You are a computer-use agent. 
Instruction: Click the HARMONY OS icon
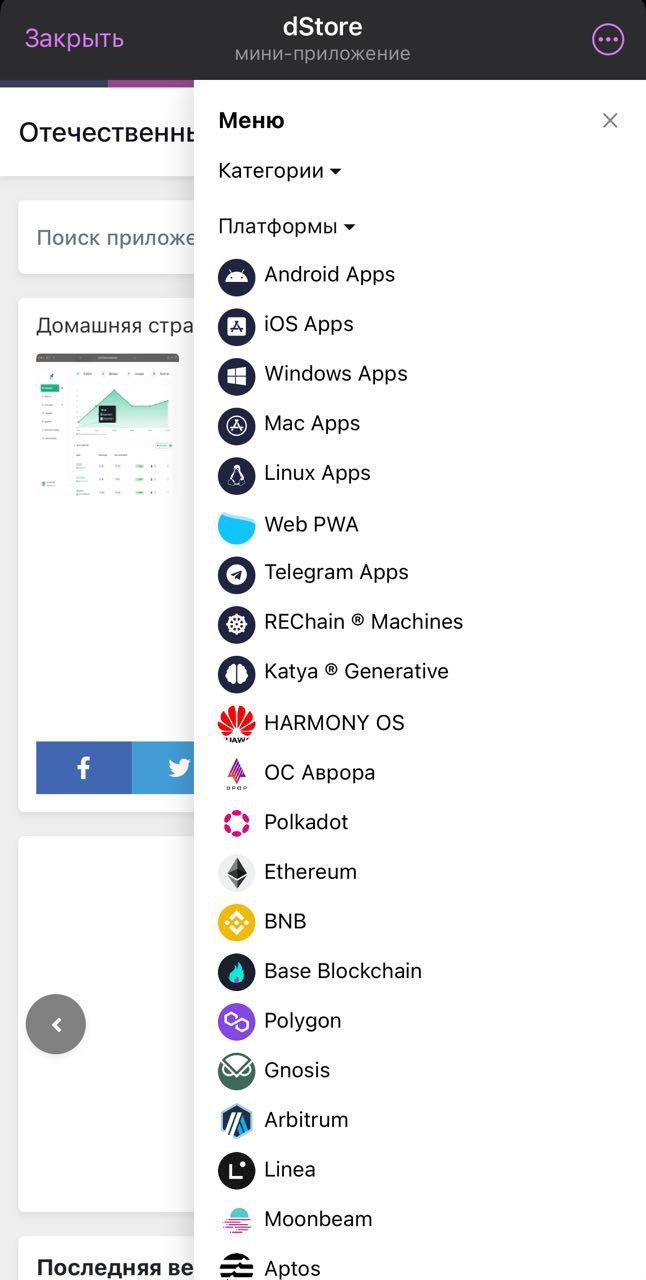[x=236, y=722]
